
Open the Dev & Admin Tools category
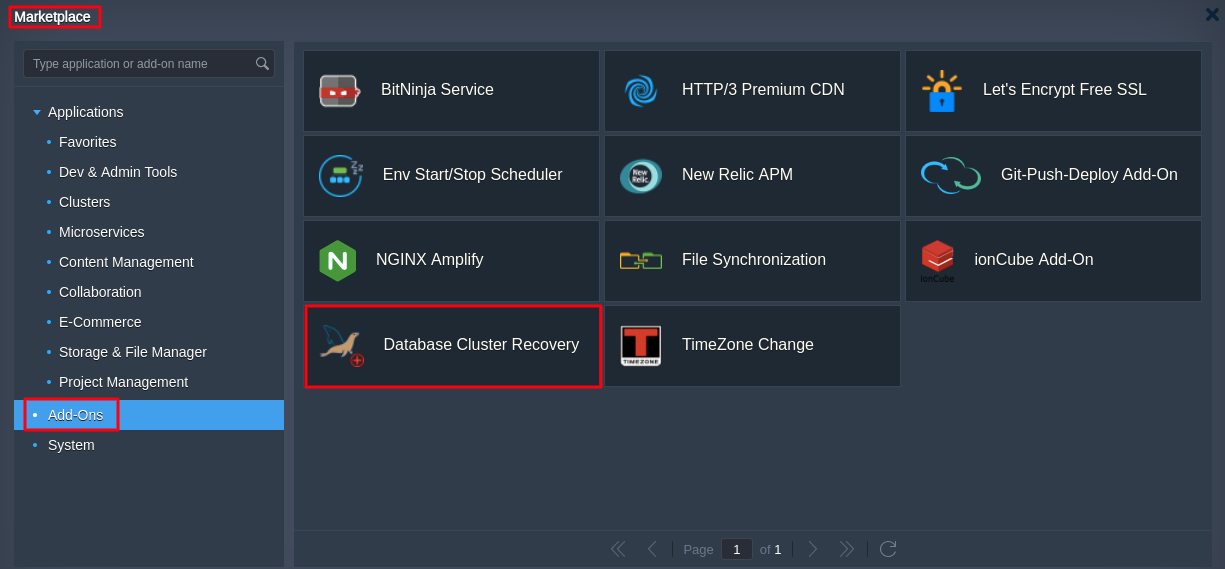[118, 172]
